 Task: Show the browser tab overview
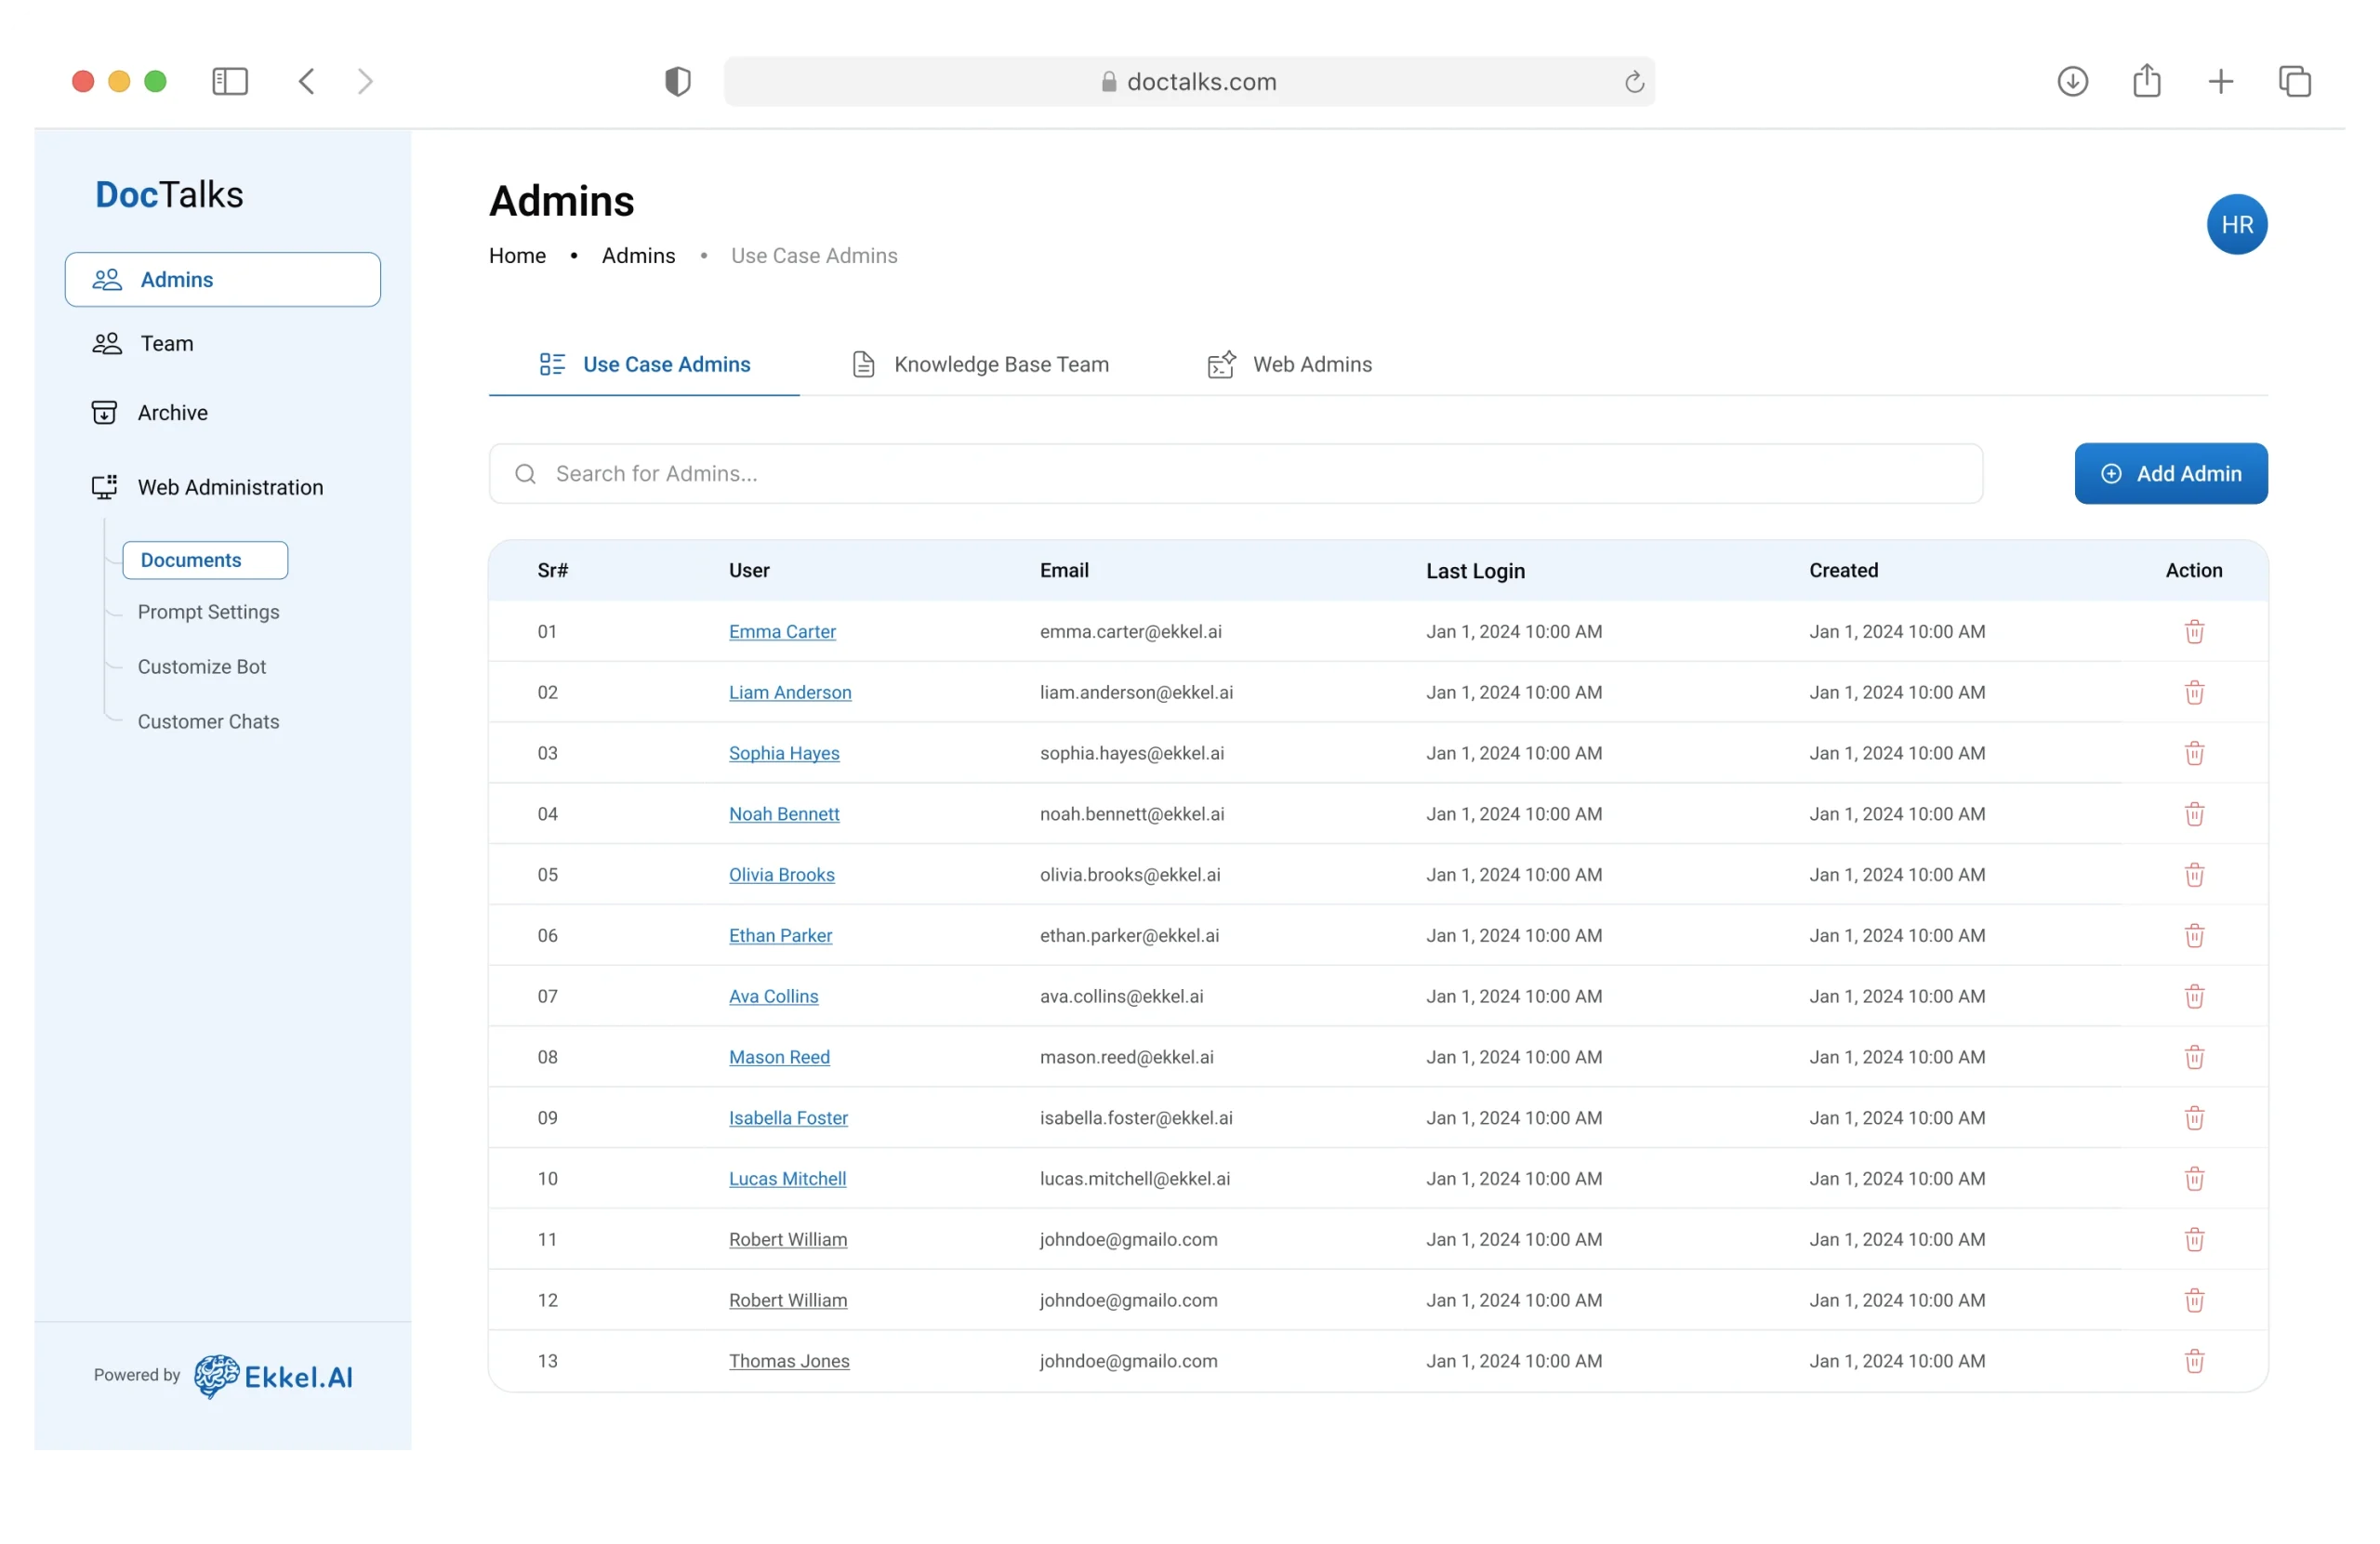(x=2294, y=81)
